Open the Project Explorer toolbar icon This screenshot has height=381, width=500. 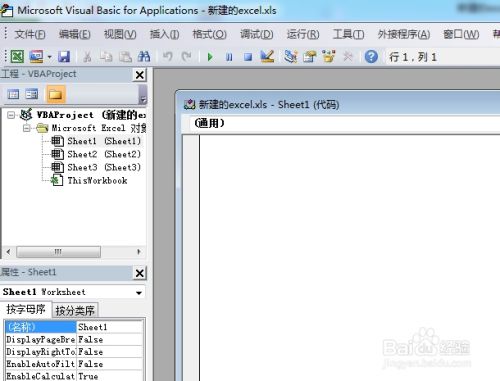(x=291, y=57)
